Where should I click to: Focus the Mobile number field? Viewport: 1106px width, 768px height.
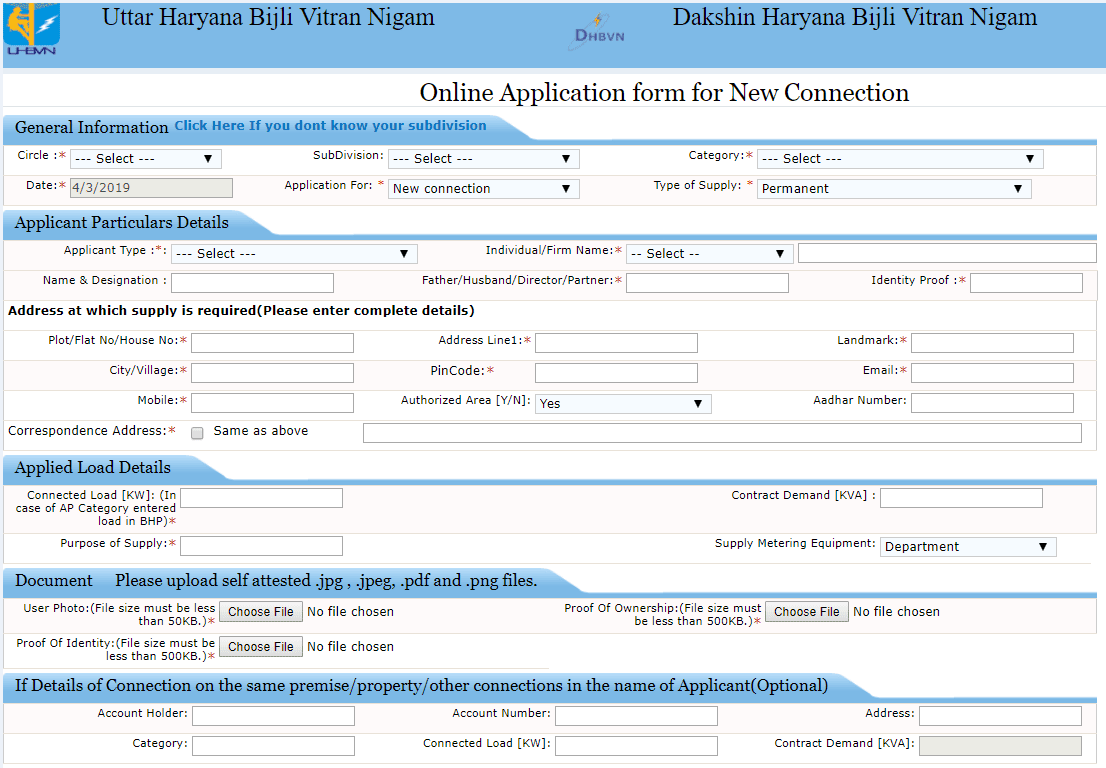coord(272,403)
